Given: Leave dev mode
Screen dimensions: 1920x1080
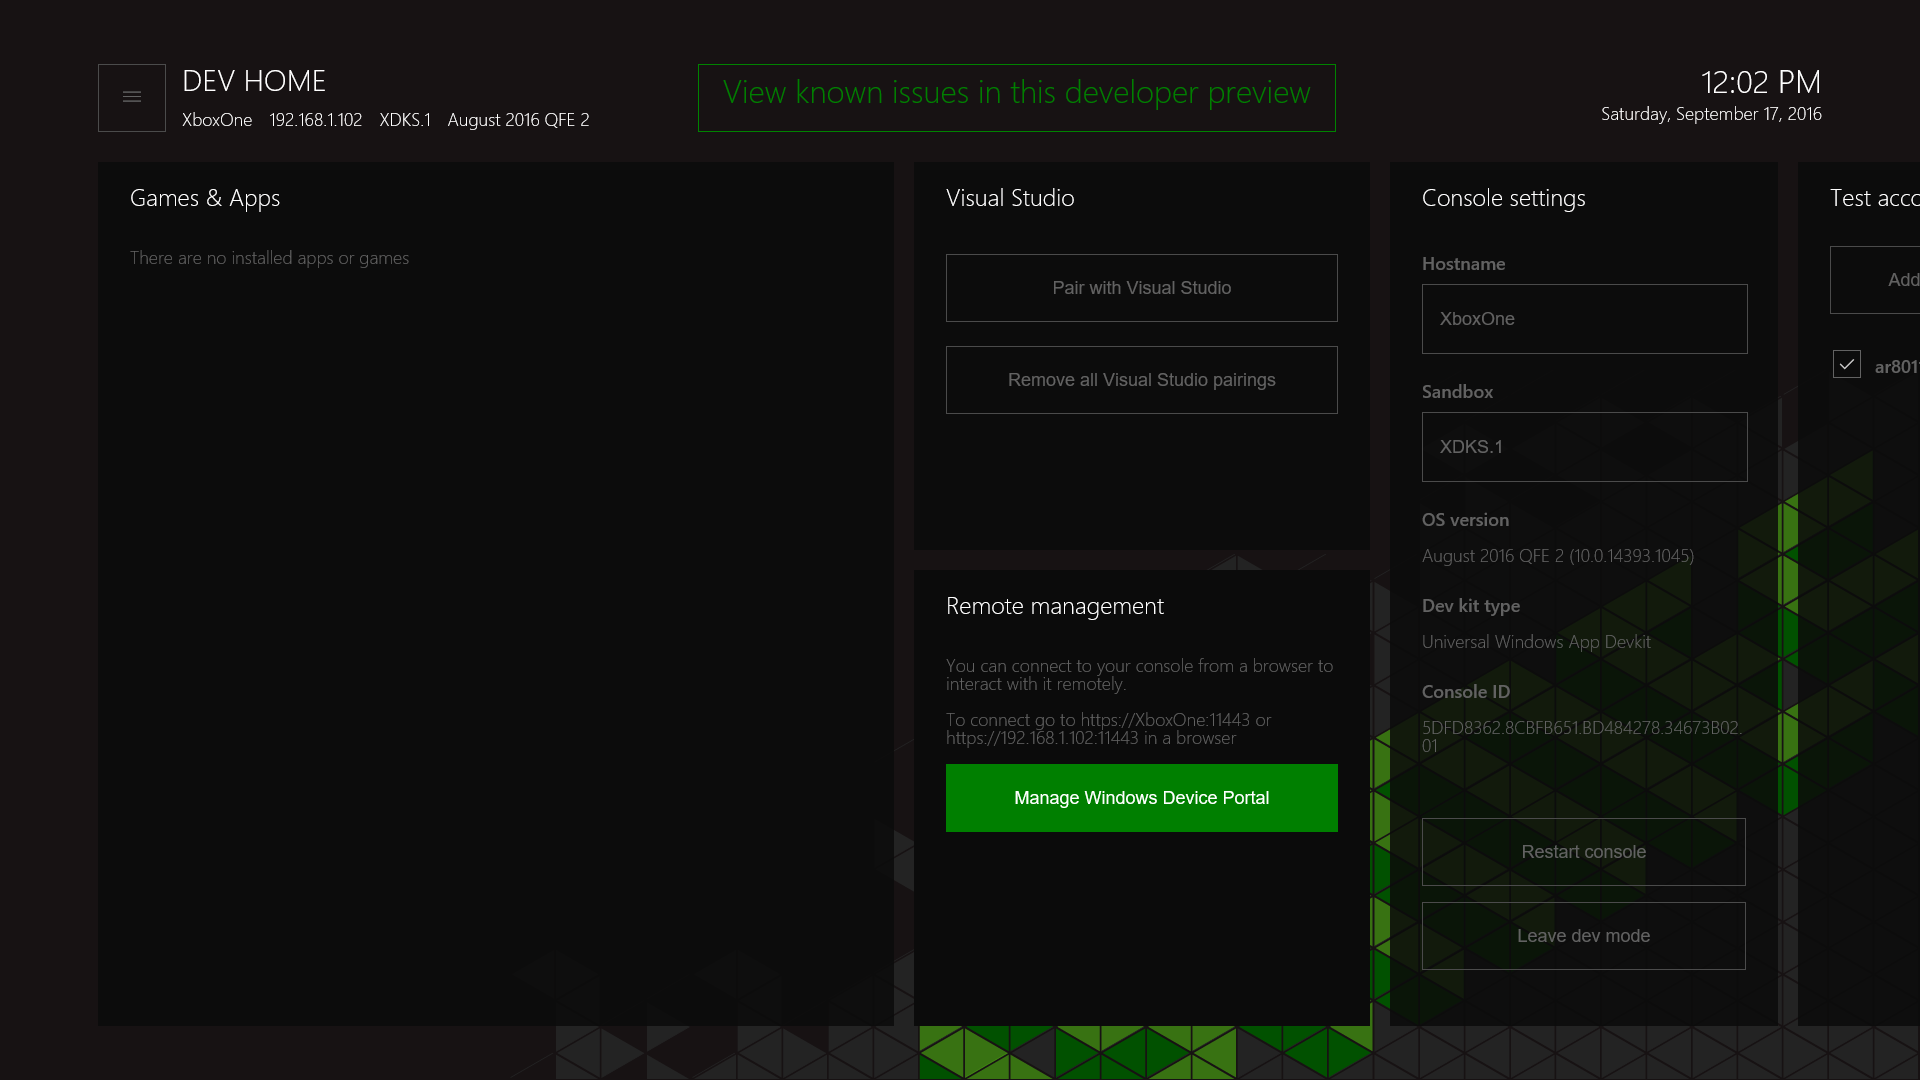Looking at the screenshot, I should pos(1583,936).
